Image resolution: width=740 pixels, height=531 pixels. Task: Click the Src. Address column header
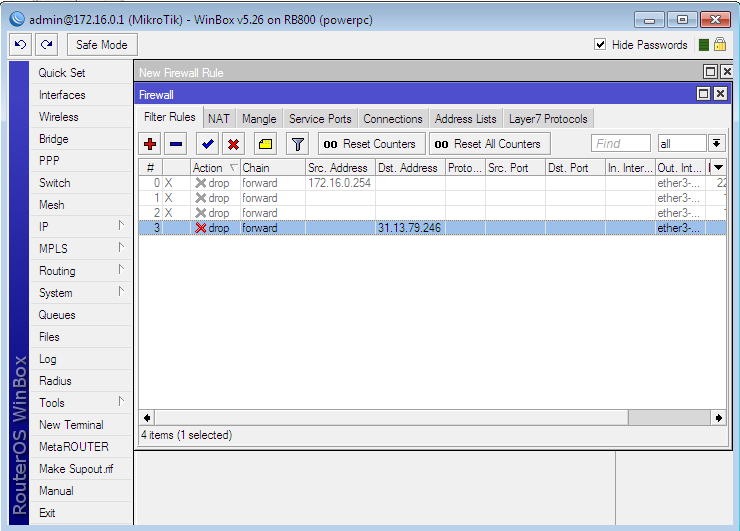click(340, 168)
